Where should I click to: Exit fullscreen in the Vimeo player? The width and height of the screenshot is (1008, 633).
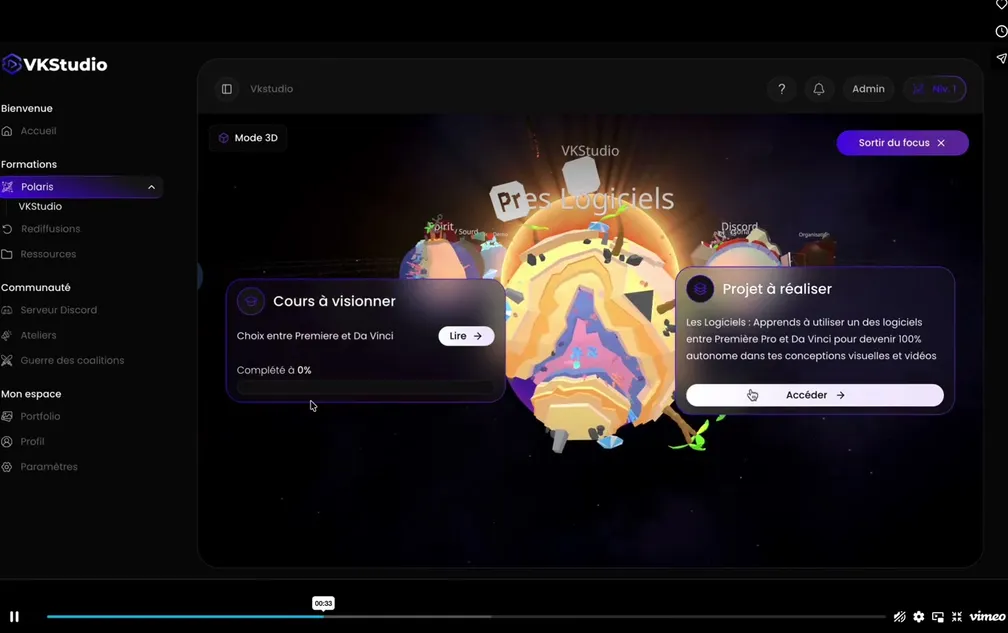957,617
